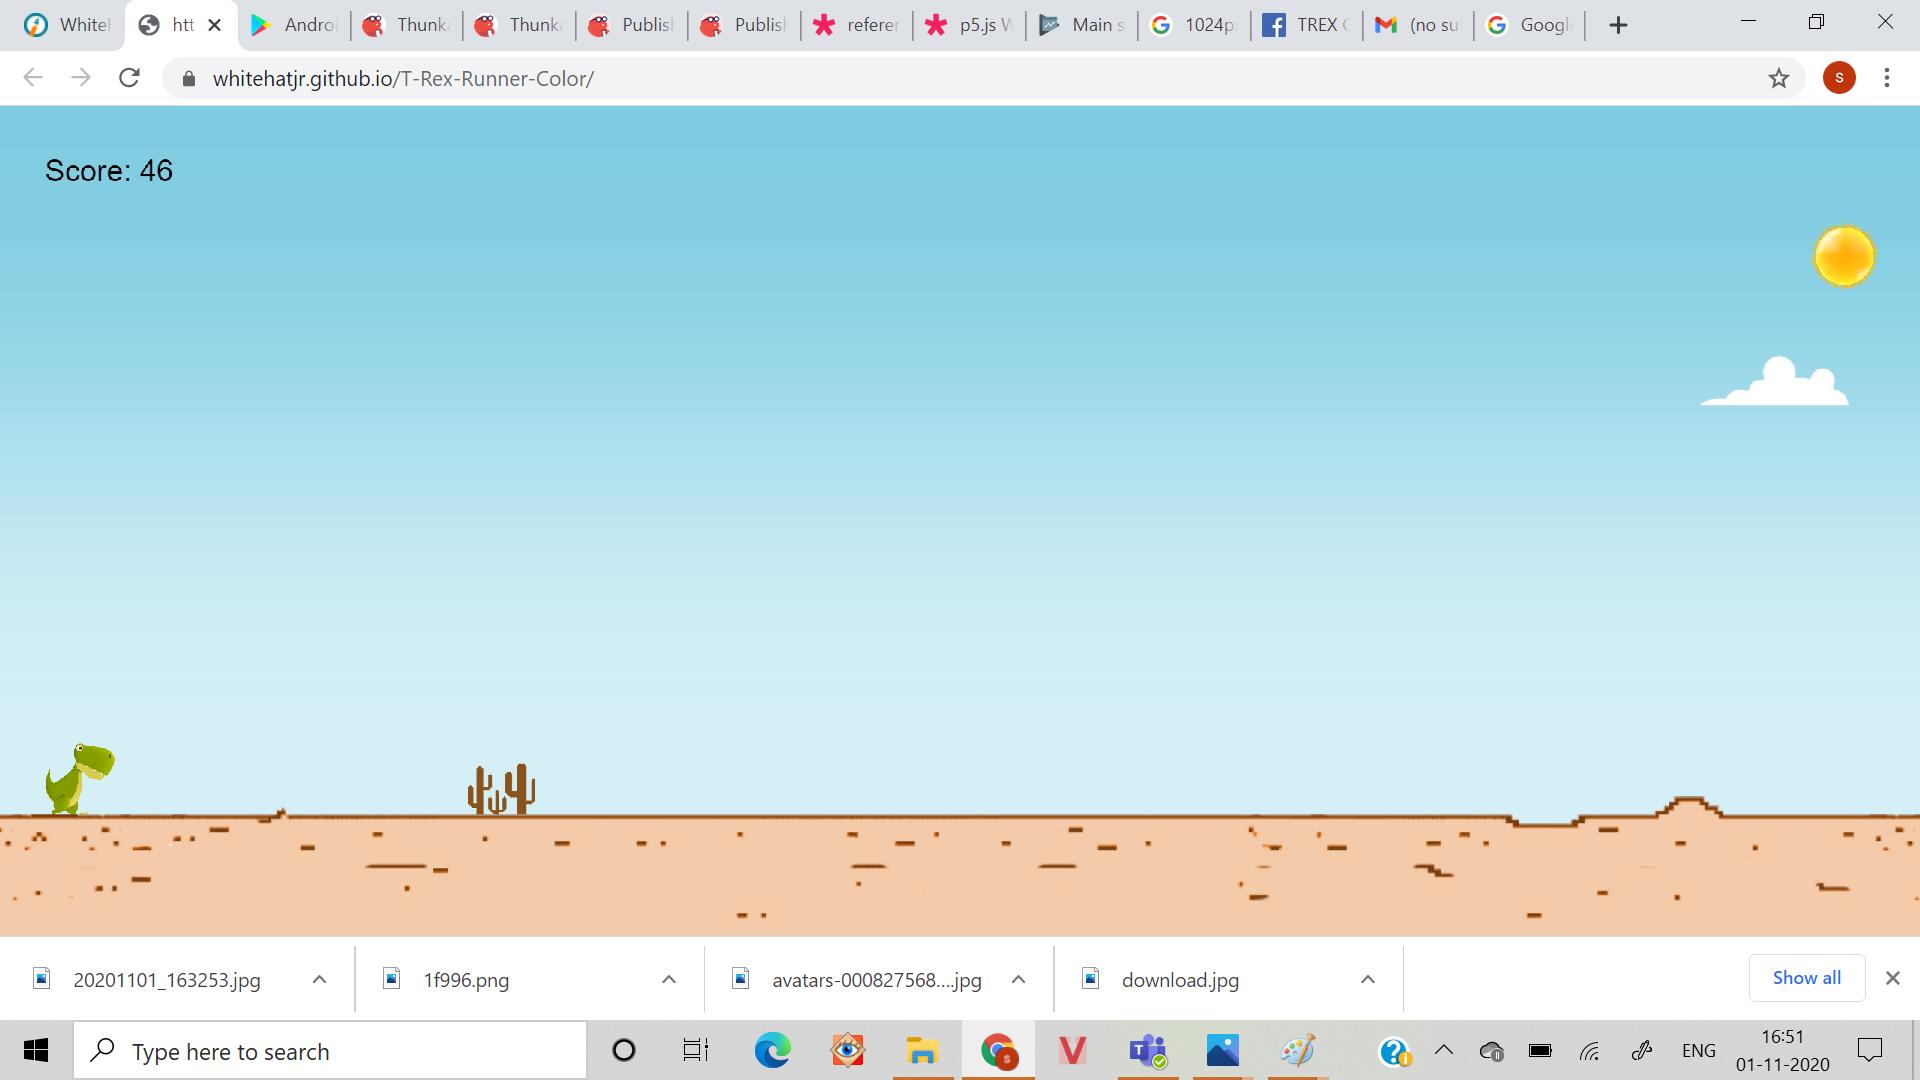1920x1080 pixels.
Task: Expand options for avatars-000827568 download
Action: point(1018,979)
